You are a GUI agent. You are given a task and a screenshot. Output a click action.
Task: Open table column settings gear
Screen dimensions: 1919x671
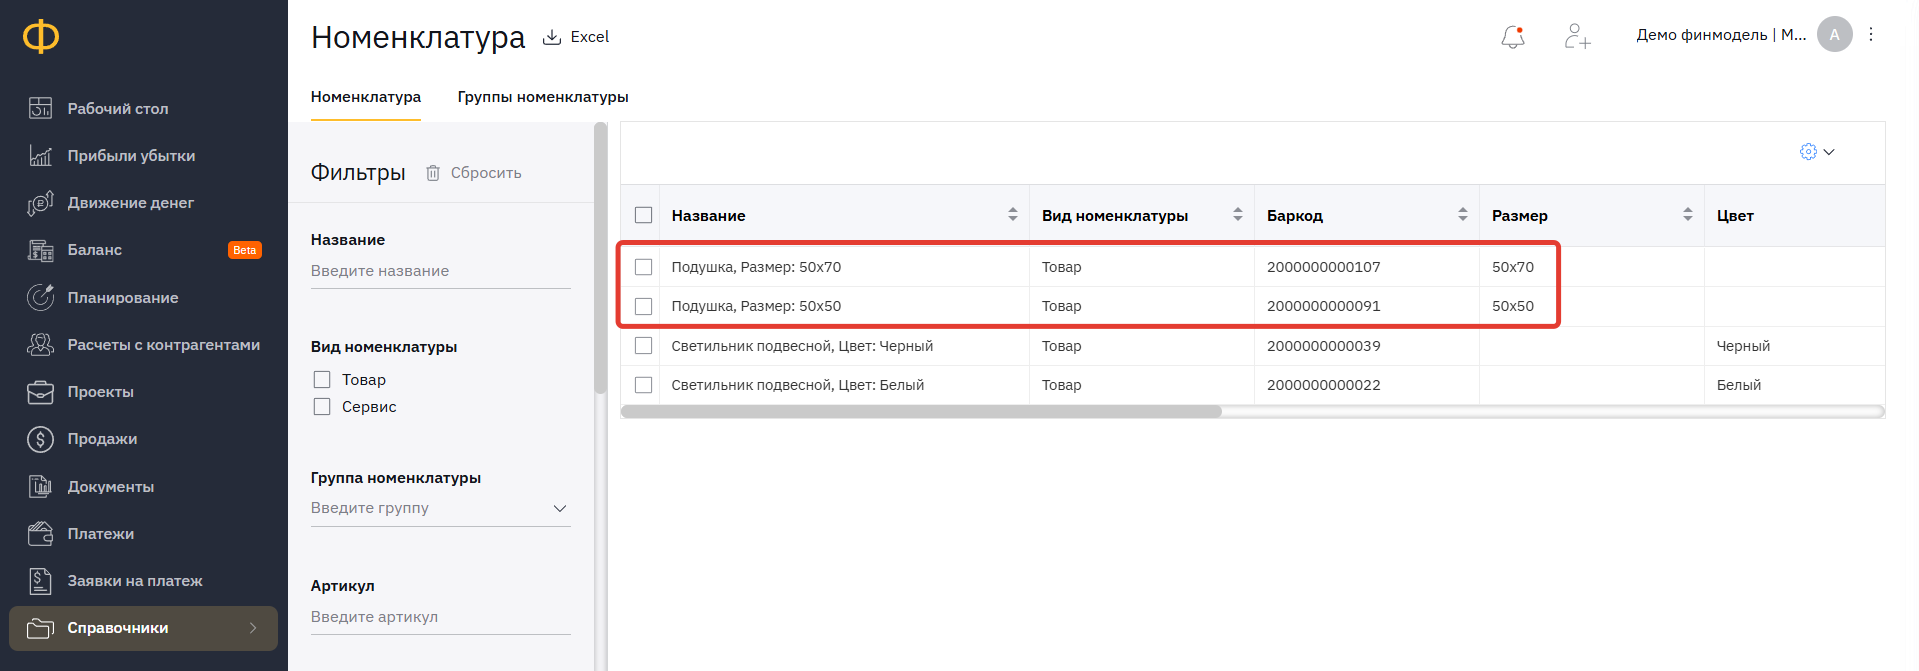tap(1808, 152)
